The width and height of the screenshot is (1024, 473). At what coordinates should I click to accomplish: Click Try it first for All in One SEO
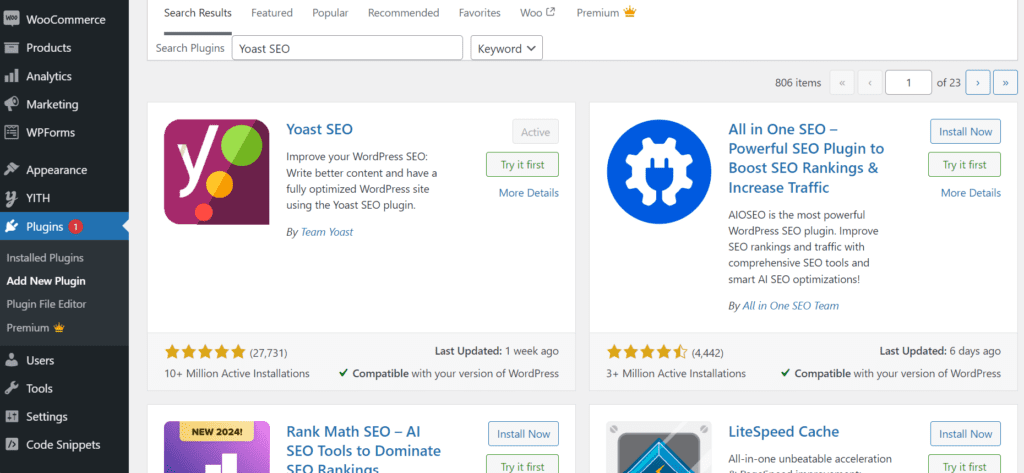tap(965, 165)
